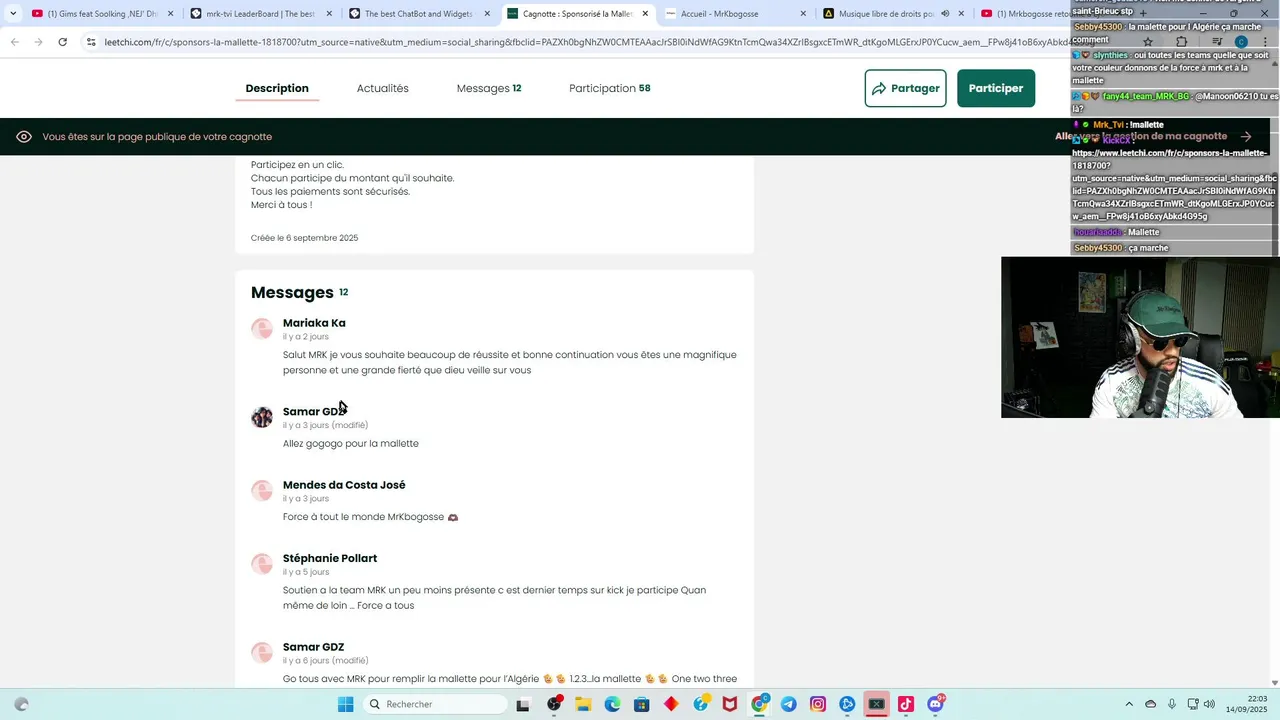The image size is (1280, 720).
Task: Click the Partager share button
Action: [x=905, y=88]
